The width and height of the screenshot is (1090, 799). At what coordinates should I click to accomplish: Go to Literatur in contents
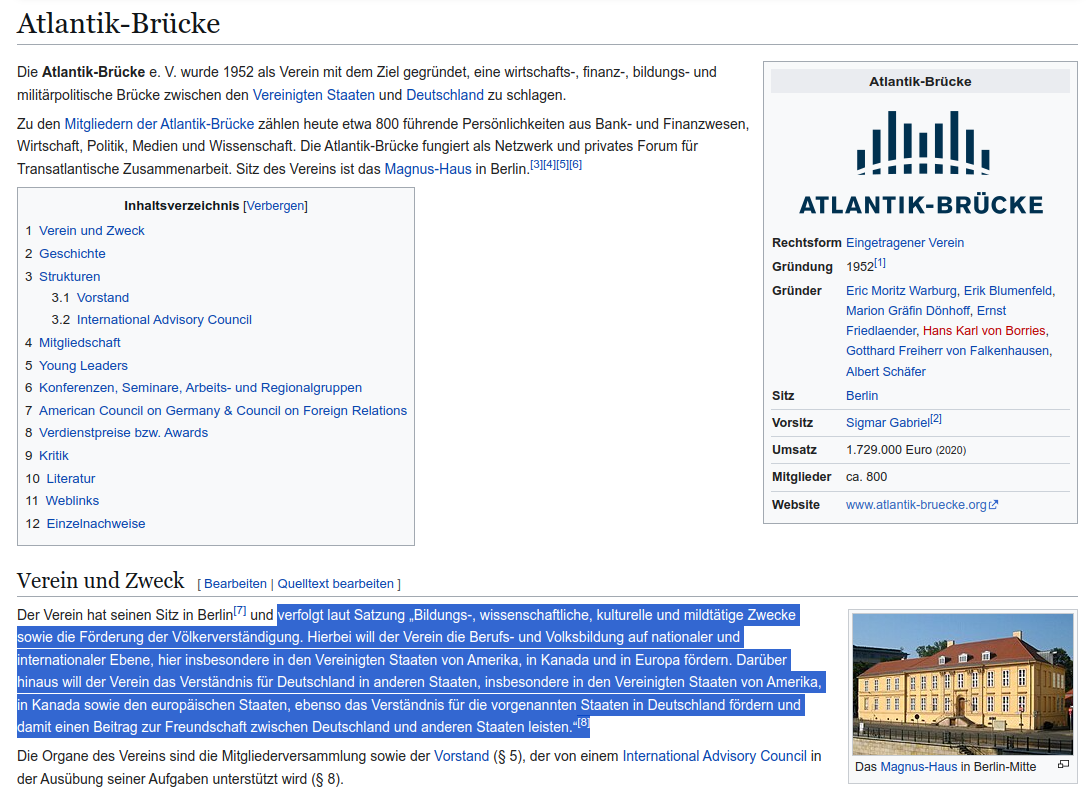[x=71, y=479]
